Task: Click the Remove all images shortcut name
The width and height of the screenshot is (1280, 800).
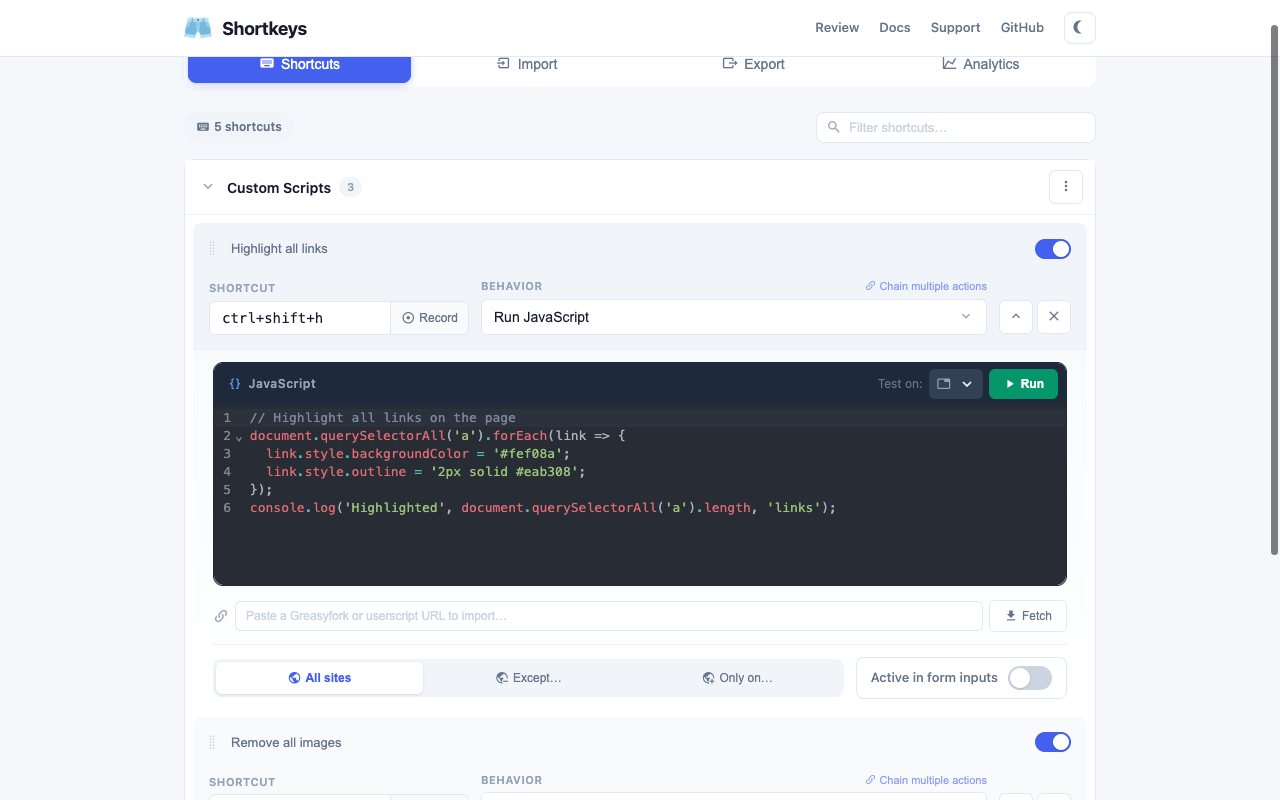Action: click(x=286, y=743)
